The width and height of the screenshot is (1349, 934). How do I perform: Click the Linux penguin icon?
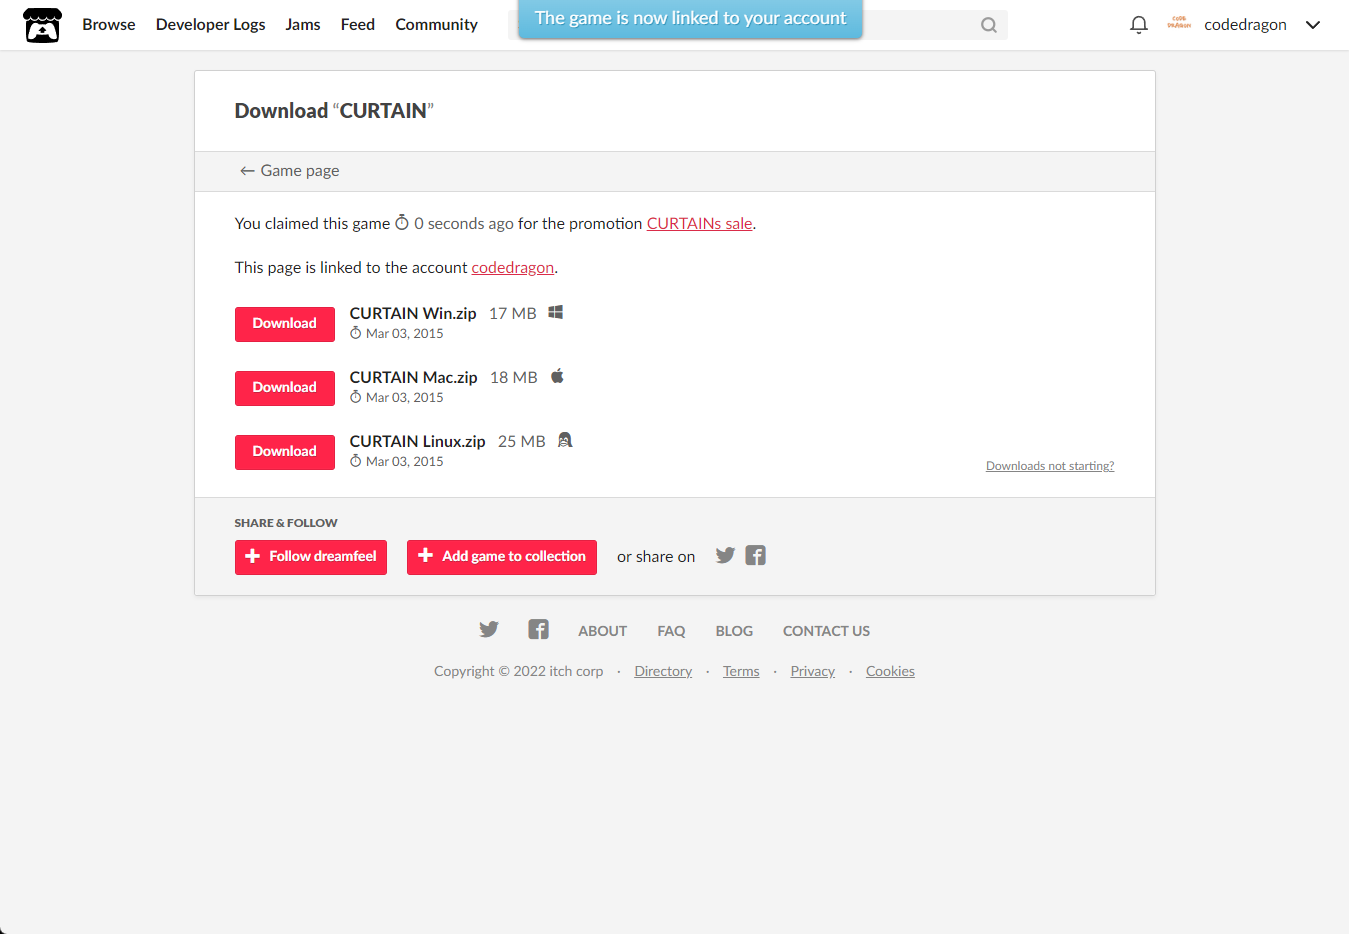pos(565,440)
